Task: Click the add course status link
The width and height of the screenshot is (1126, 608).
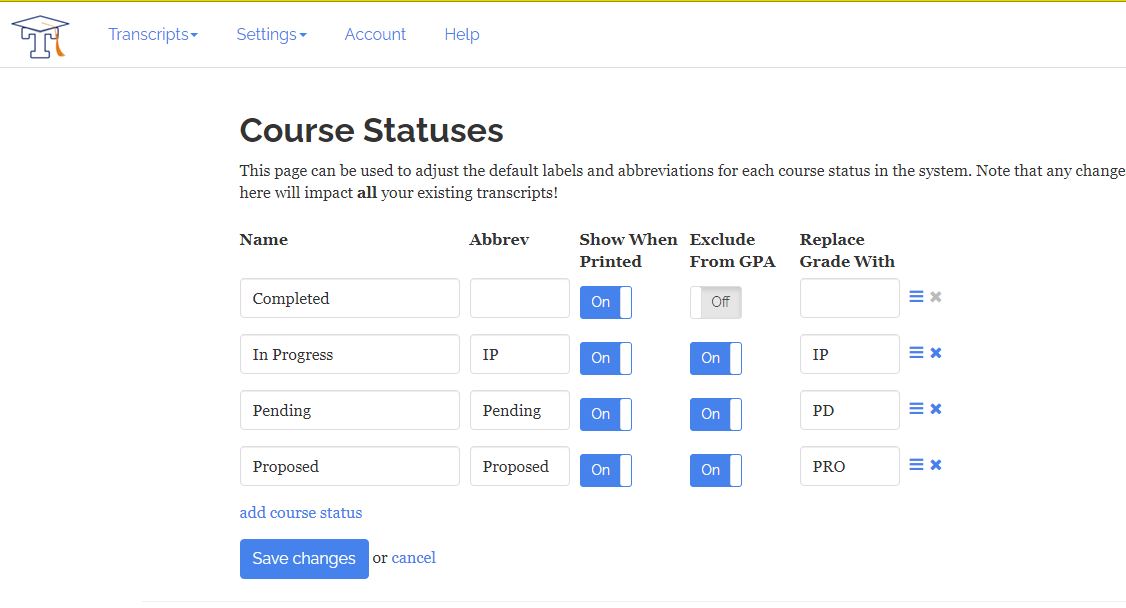Action: [x=301, y=513]
